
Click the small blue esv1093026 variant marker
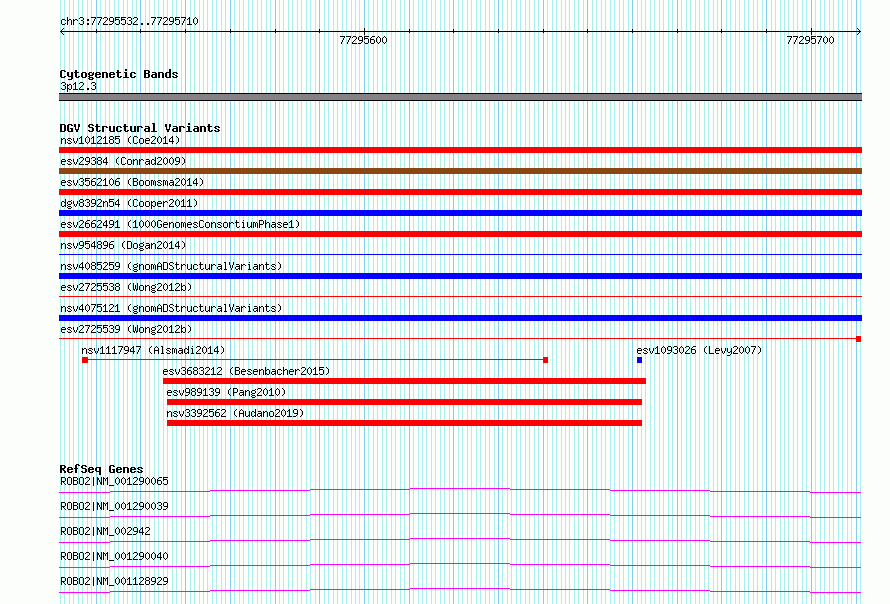639,360
